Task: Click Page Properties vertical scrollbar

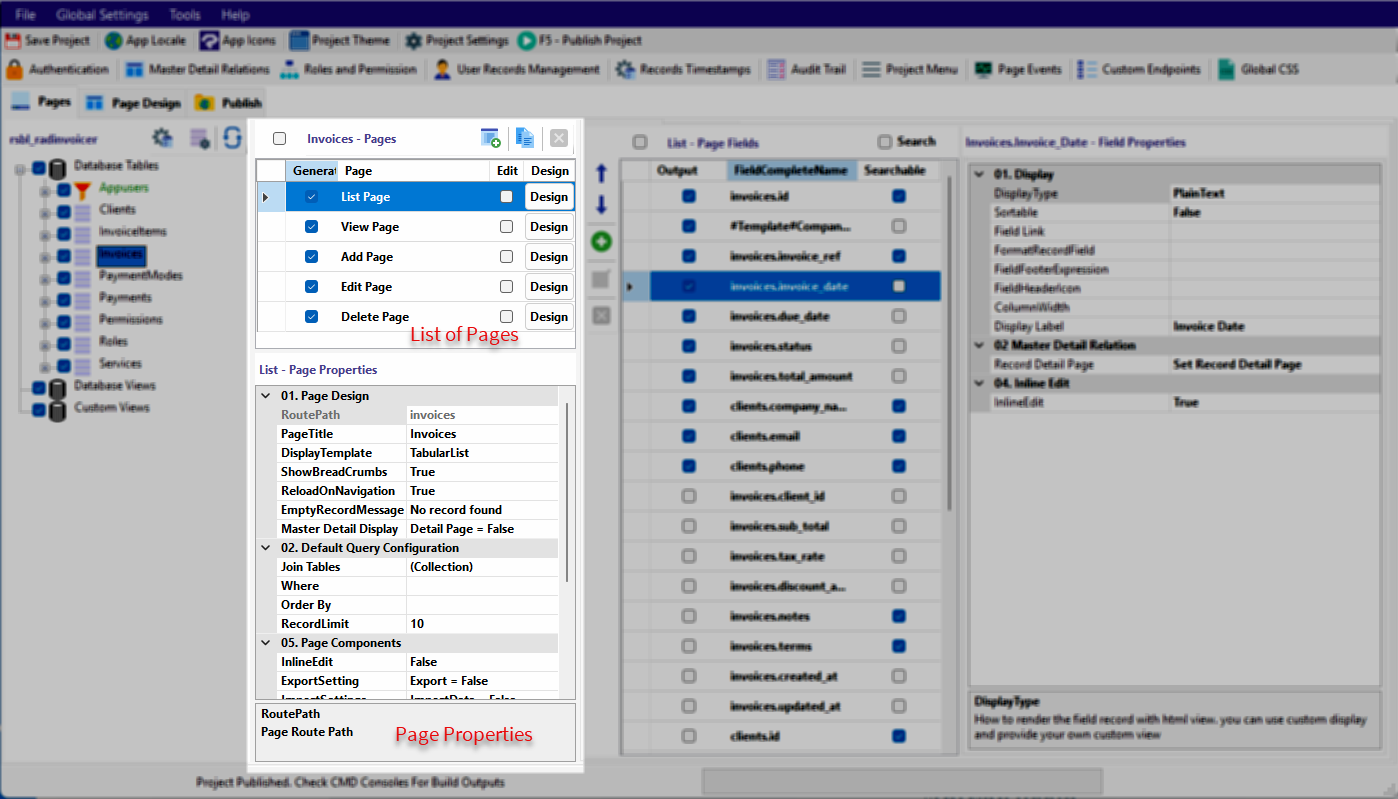Action: 567,492
